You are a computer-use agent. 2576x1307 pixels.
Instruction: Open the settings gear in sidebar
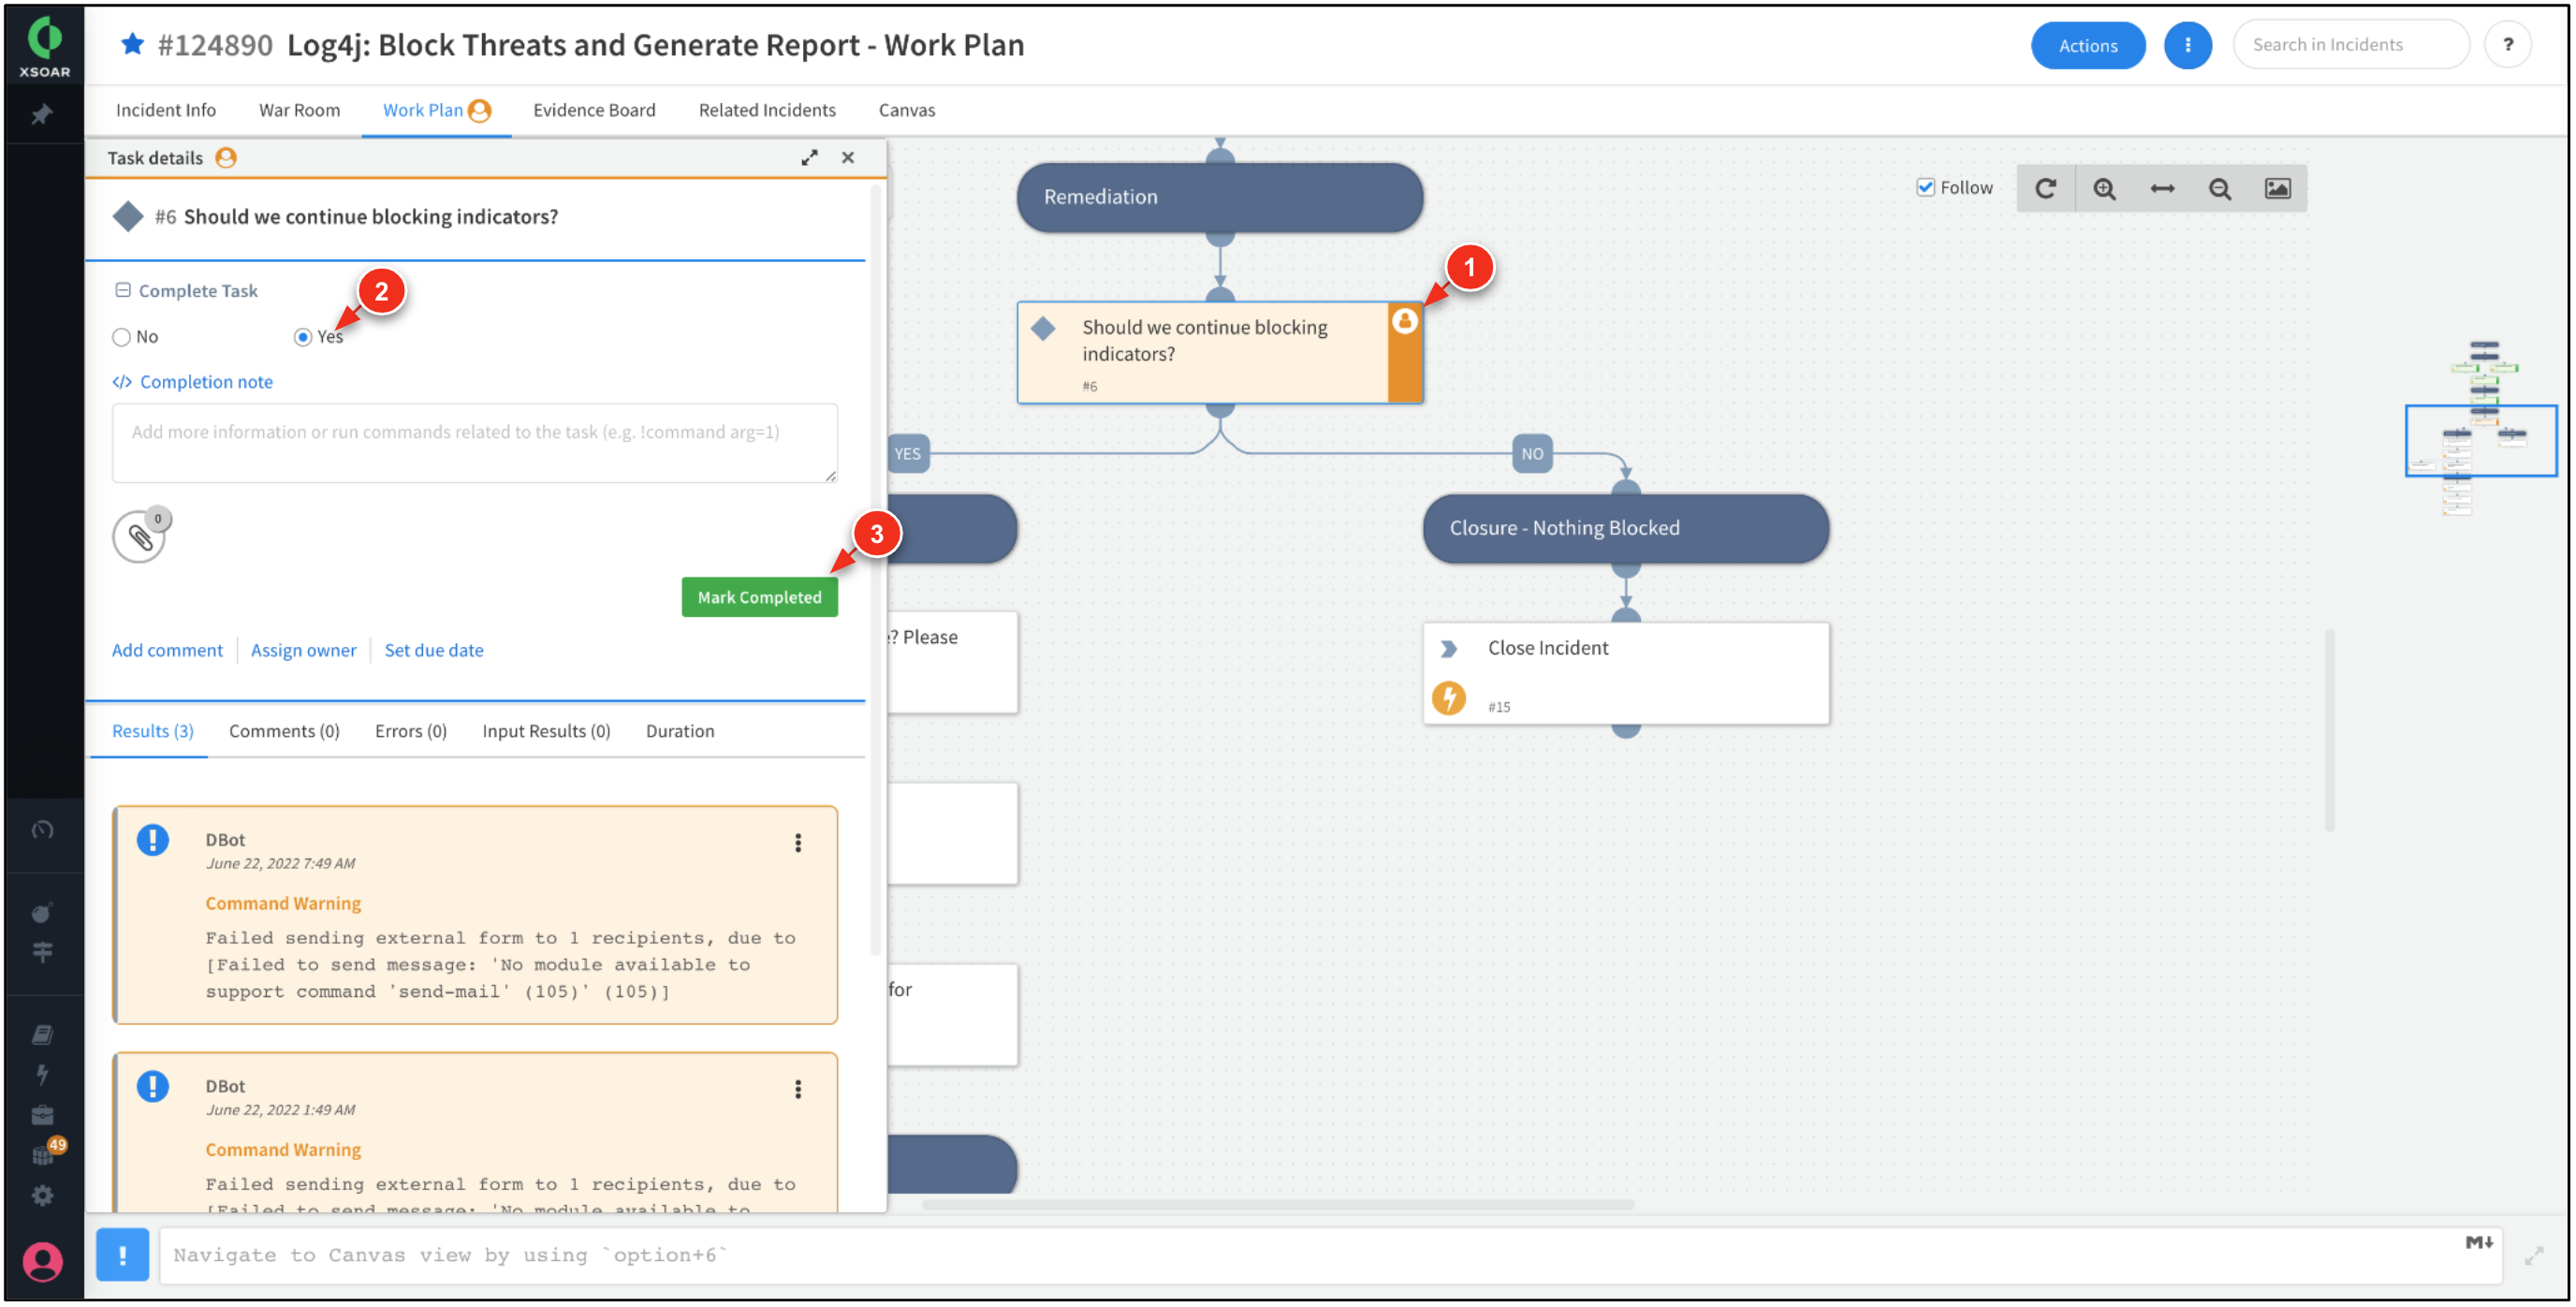pos(42,1196)
